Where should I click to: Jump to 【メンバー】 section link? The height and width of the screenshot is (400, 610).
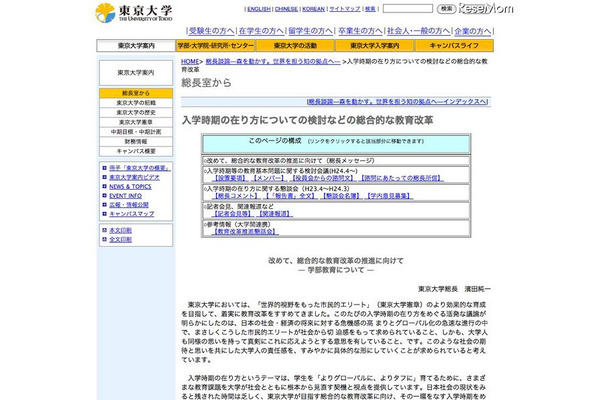[x=268, y=178]
